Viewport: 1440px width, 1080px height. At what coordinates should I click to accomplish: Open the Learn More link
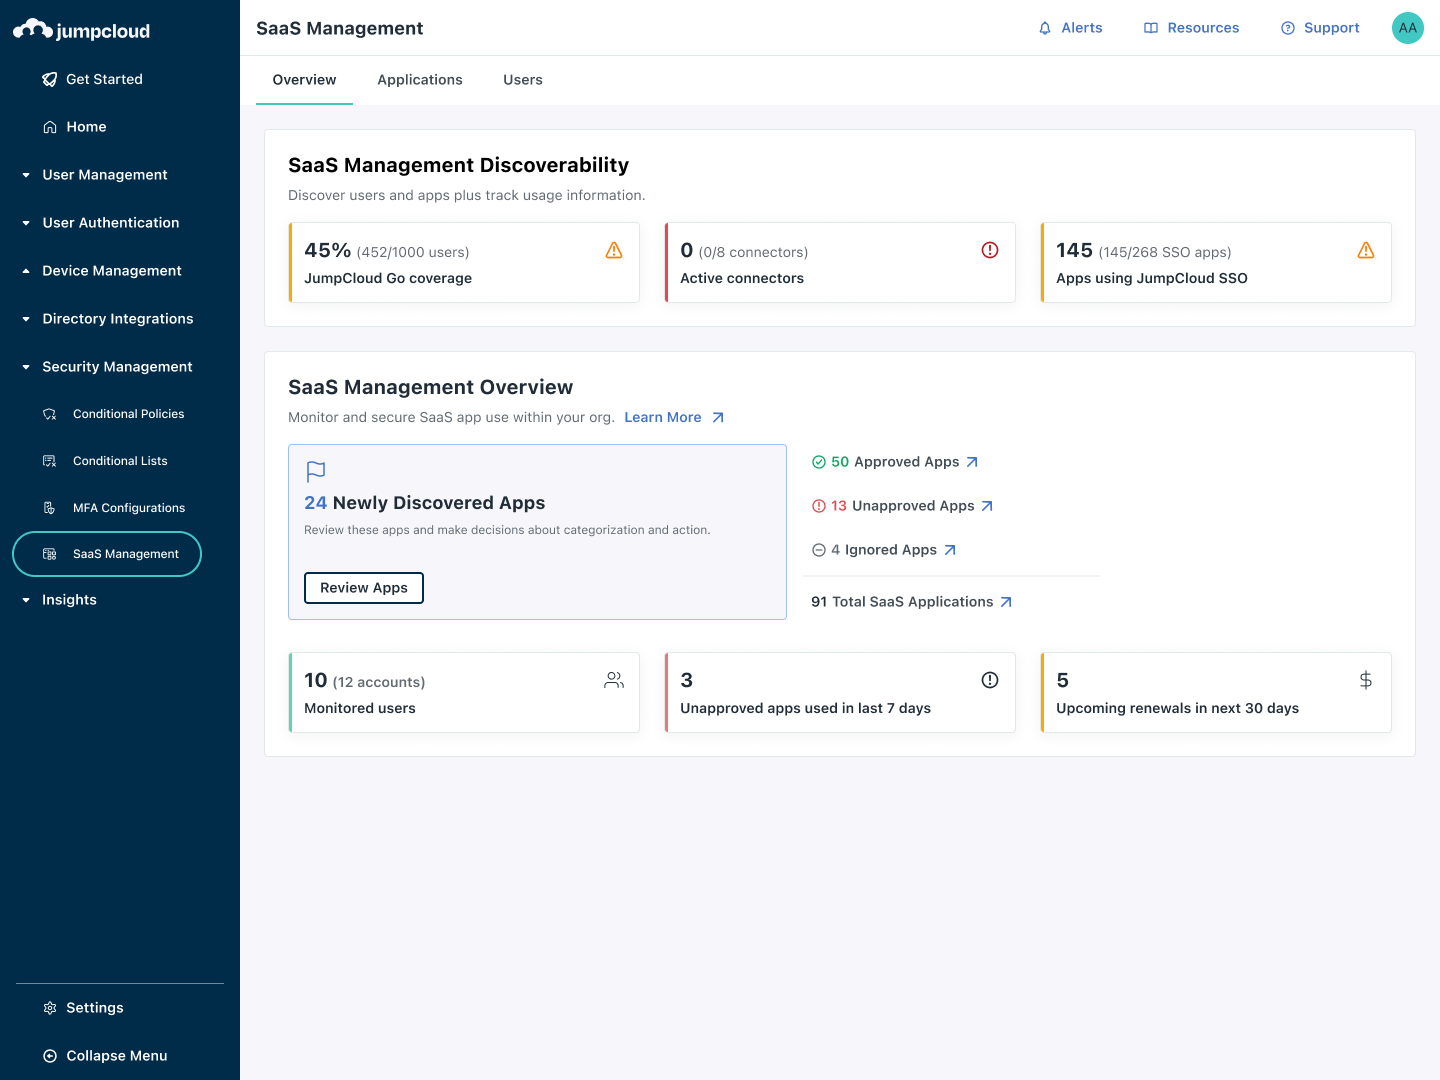674,418
